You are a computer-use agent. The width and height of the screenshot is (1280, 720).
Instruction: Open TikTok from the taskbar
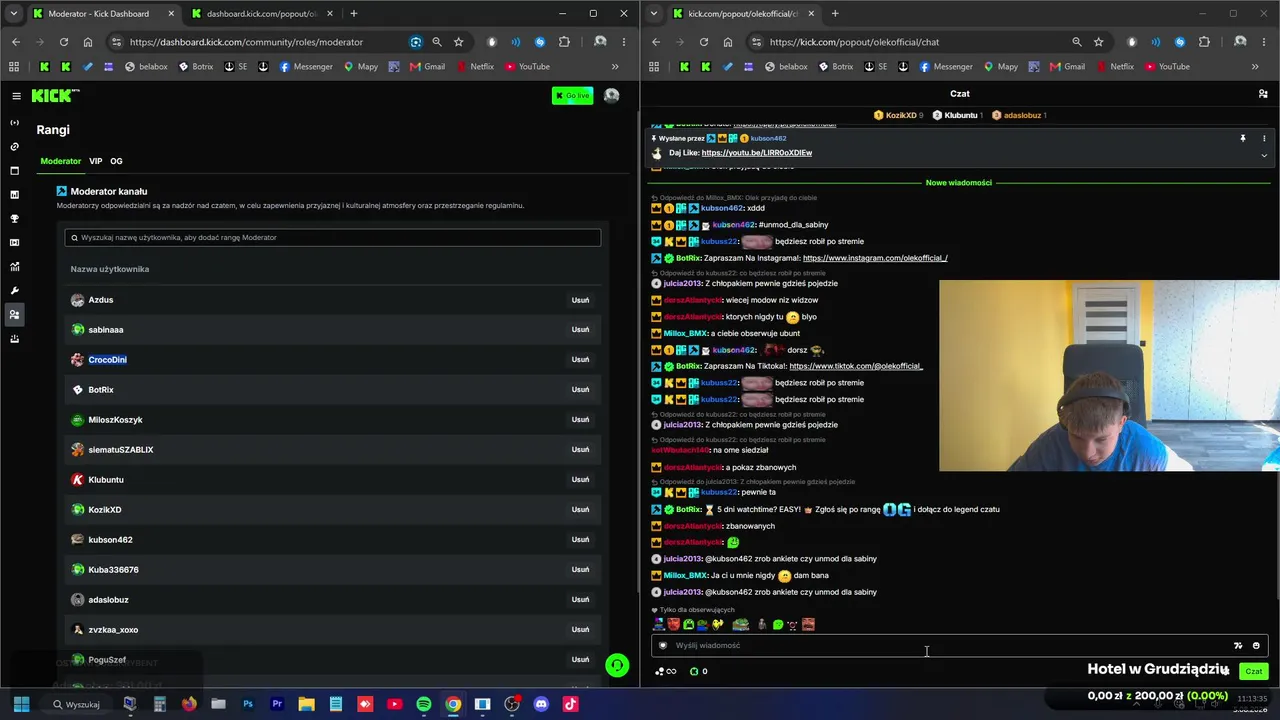[x=570, y=704]
